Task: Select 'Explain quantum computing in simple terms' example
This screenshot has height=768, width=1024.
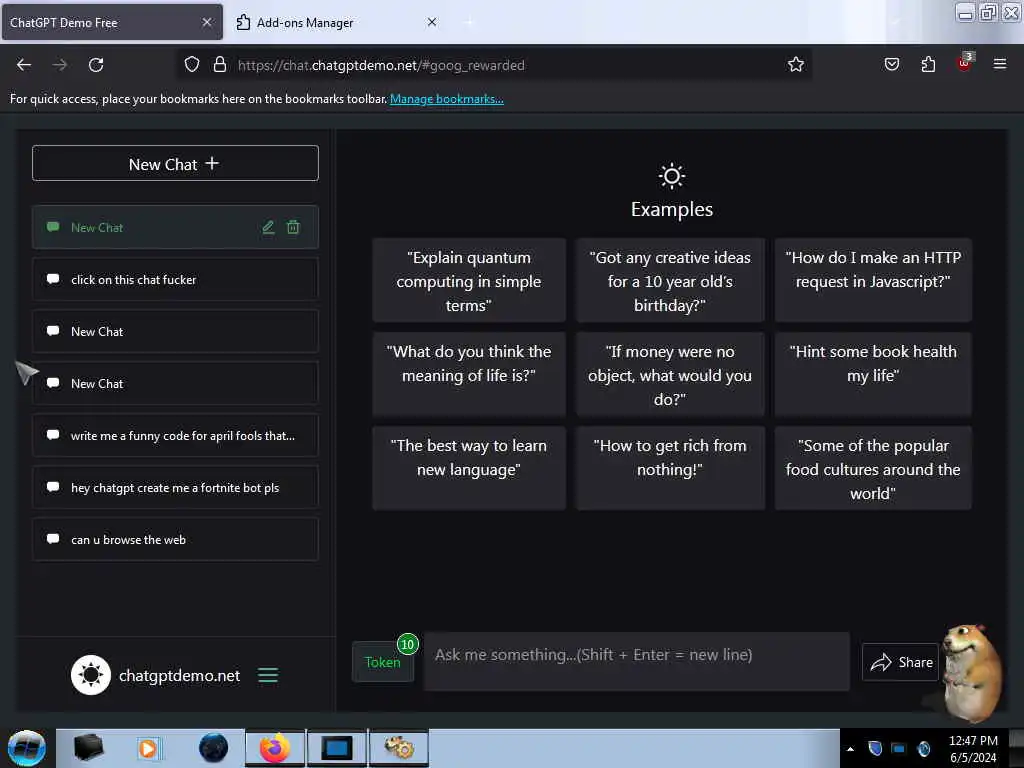Action: pos(469,280)
